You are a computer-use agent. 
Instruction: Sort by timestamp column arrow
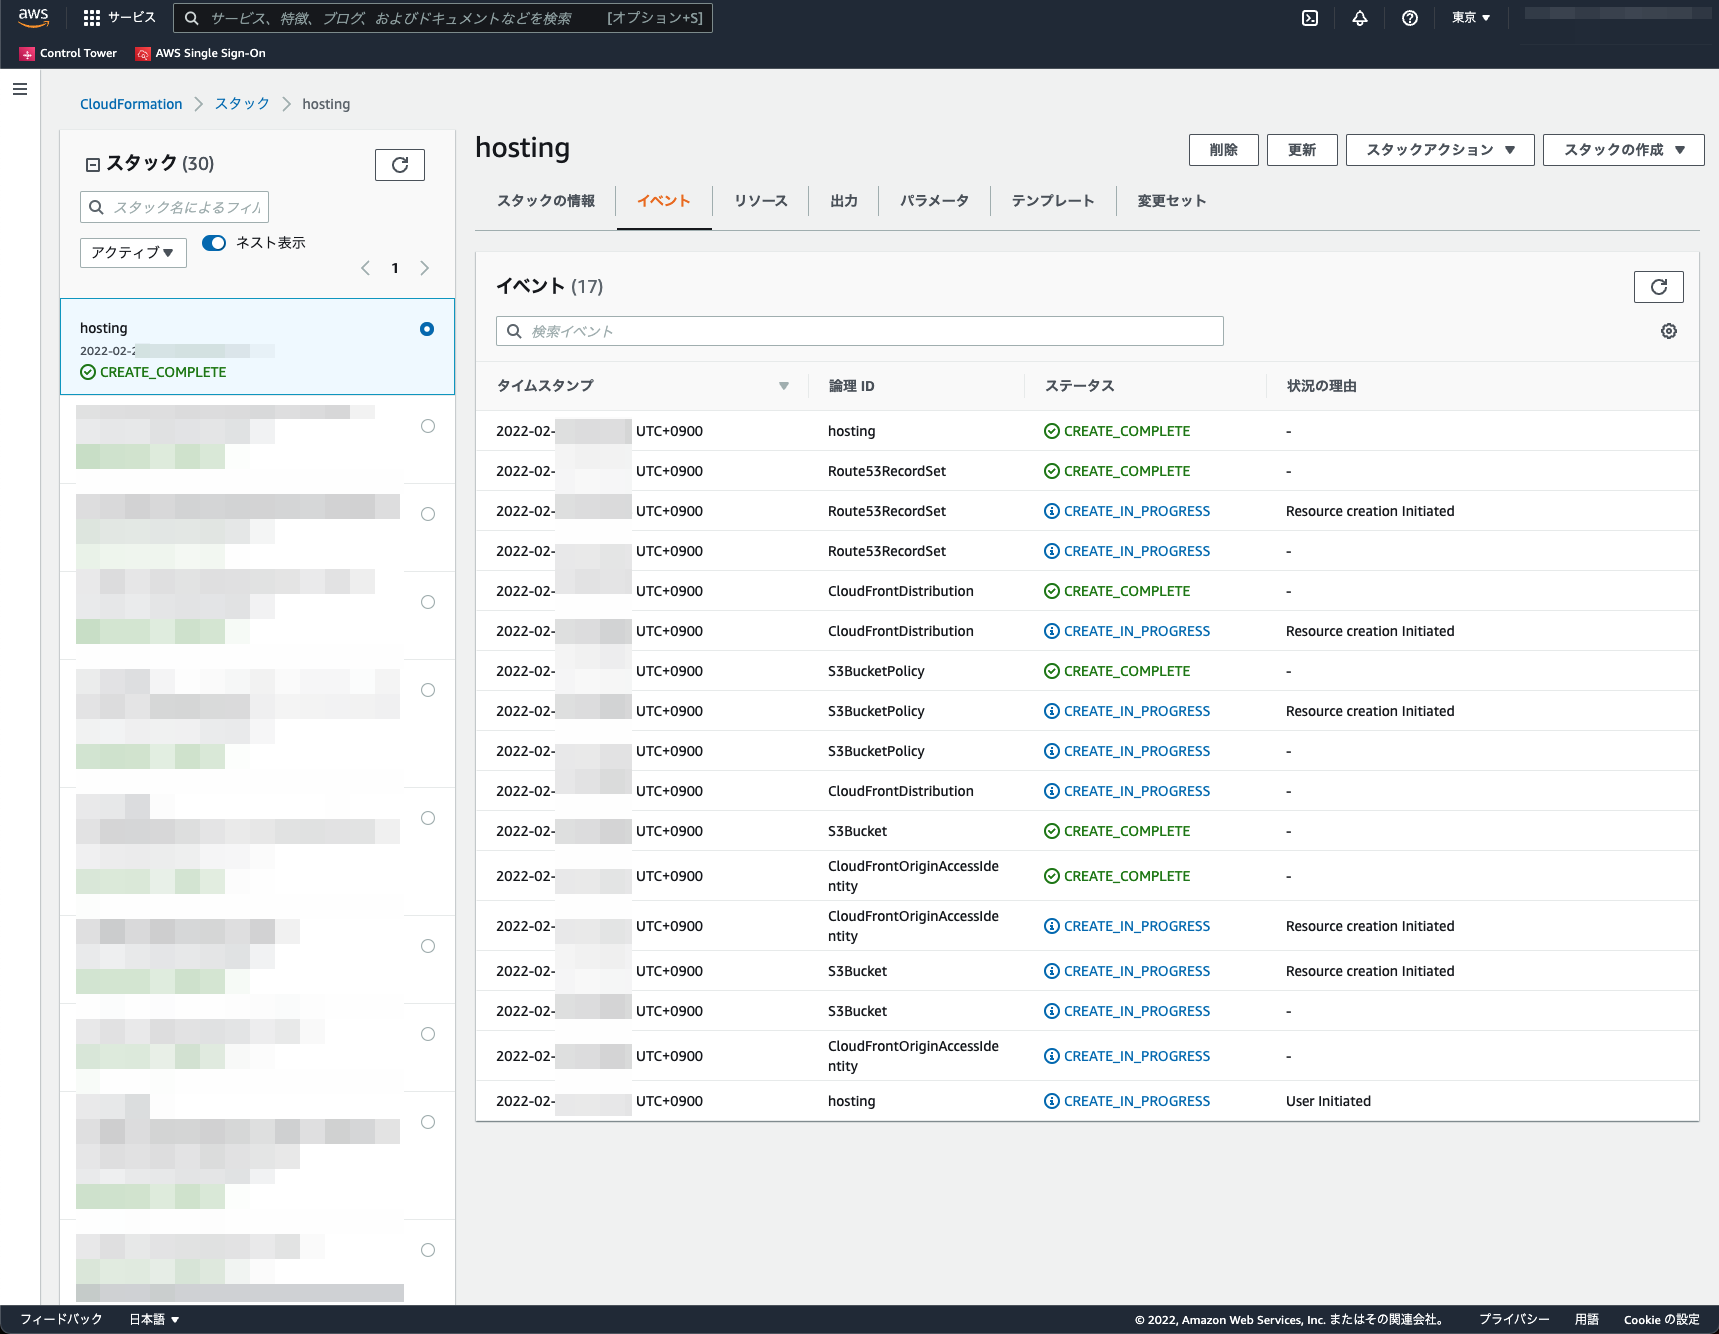tap(784, 386)
